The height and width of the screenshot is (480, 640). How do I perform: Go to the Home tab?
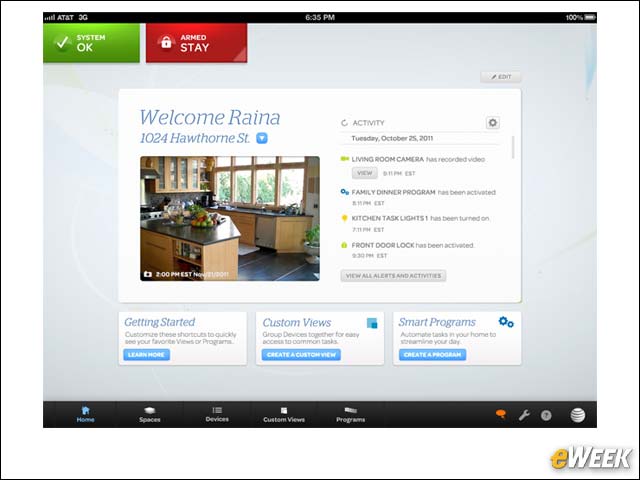(85, 414)
